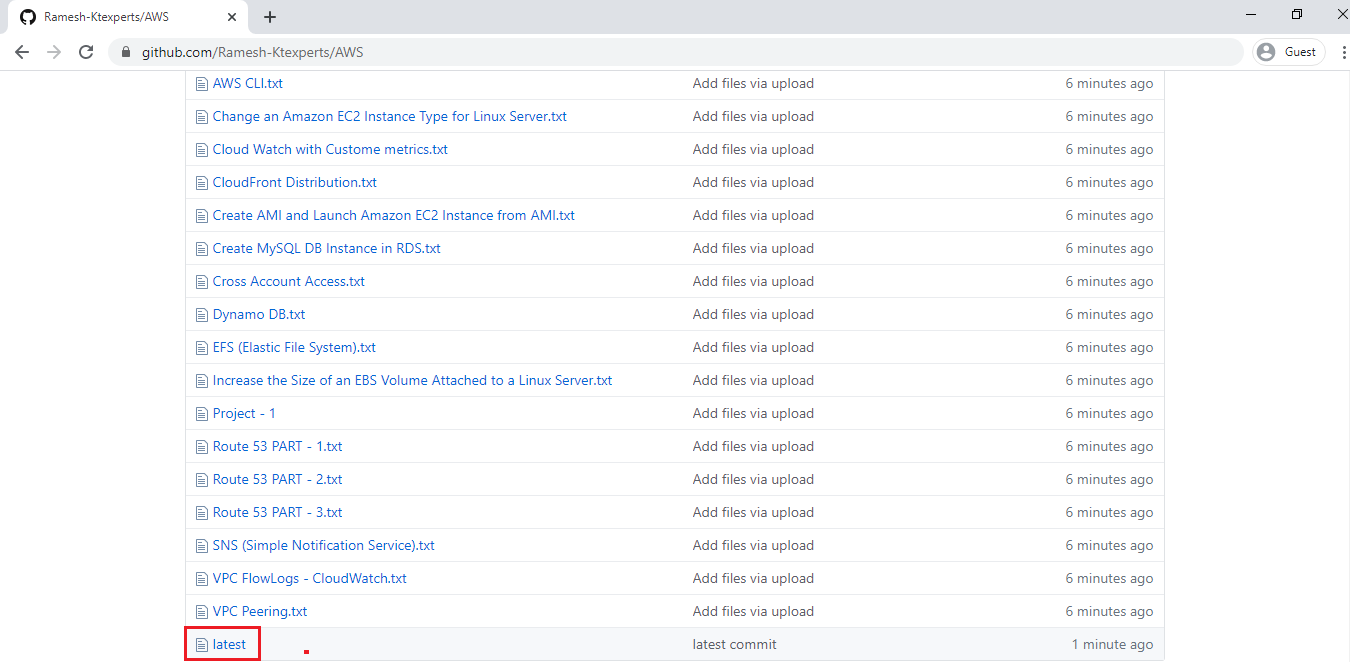Click 'Add files via upload' for Cross Account Access
The width and height of the screenshot is (1350, 662).
753,282
